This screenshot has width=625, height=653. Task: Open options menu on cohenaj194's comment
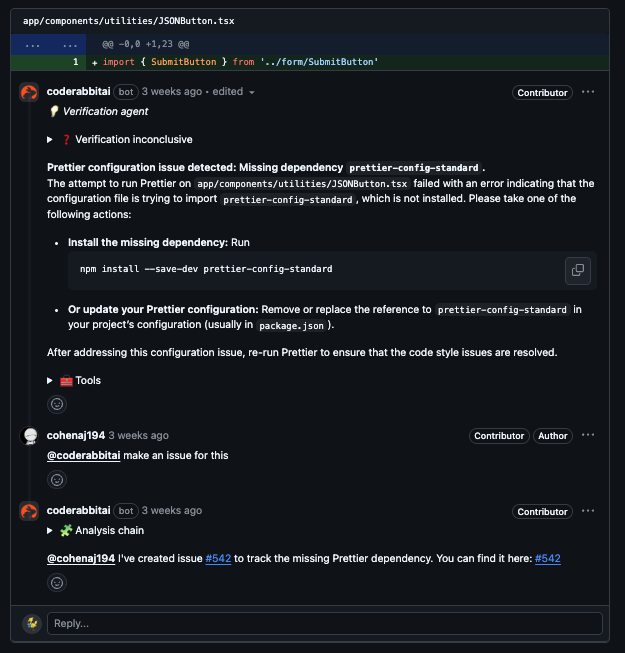pyautogui.click(x=588, y=435)
